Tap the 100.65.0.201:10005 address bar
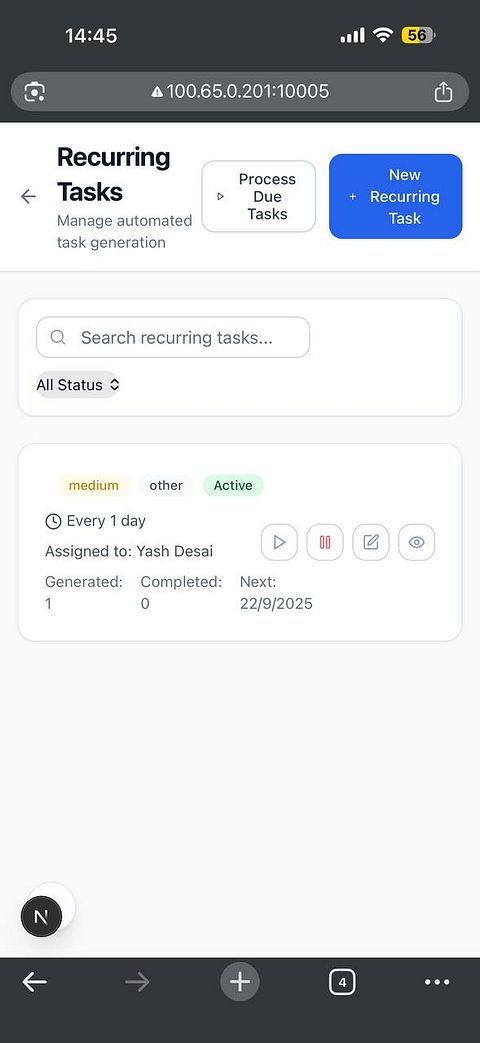Screen dimensions: 480x1043 (240, 92)
